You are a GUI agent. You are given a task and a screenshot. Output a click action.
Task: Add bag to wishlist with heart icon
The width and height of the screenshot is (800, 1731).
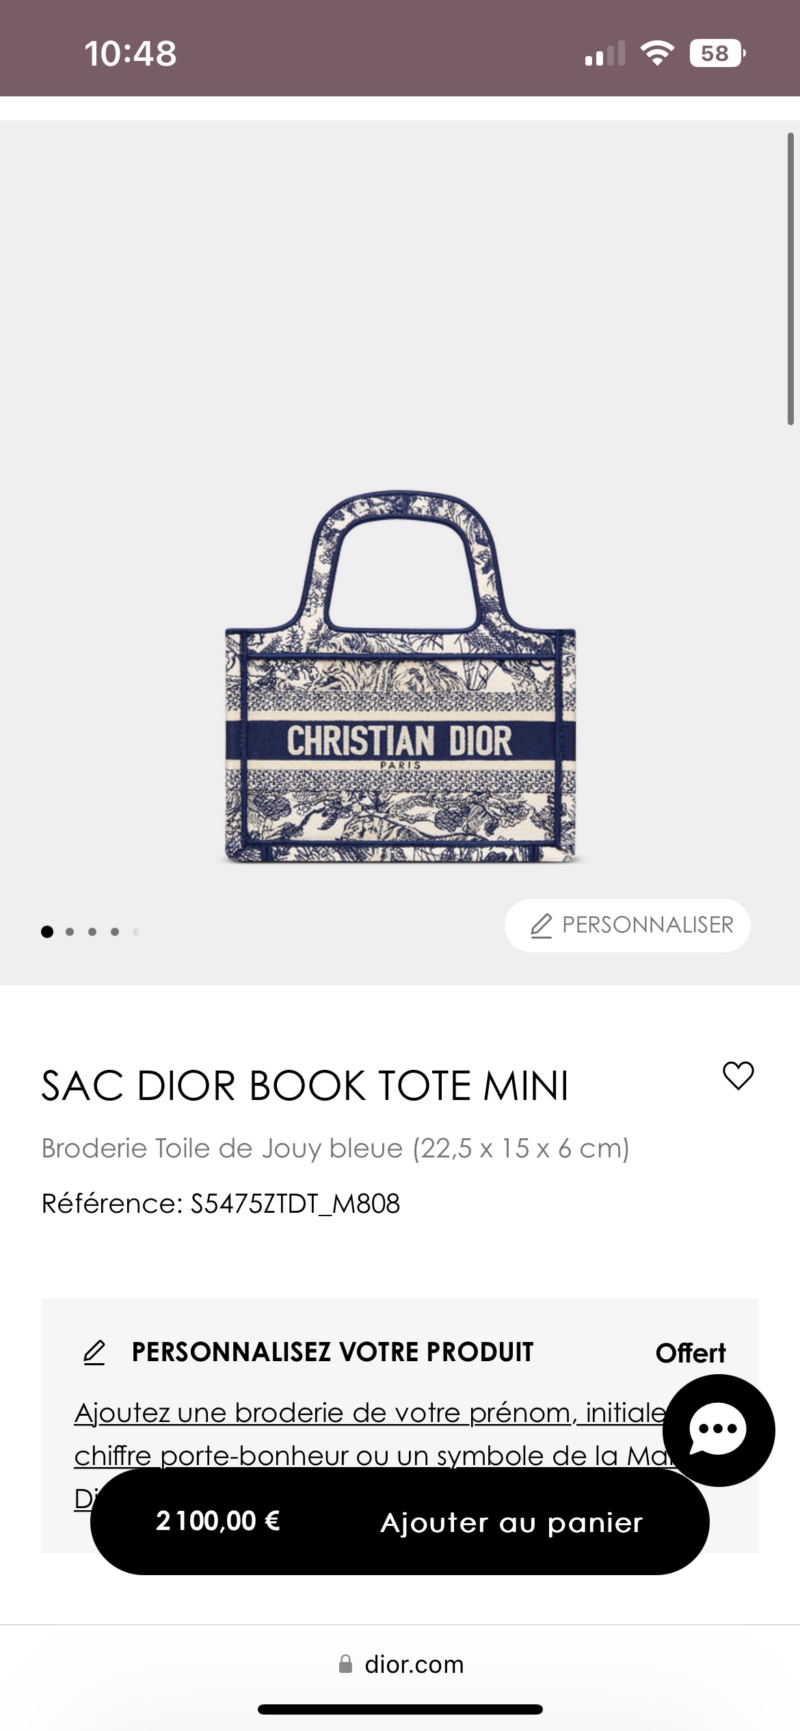coord(738,1076)
